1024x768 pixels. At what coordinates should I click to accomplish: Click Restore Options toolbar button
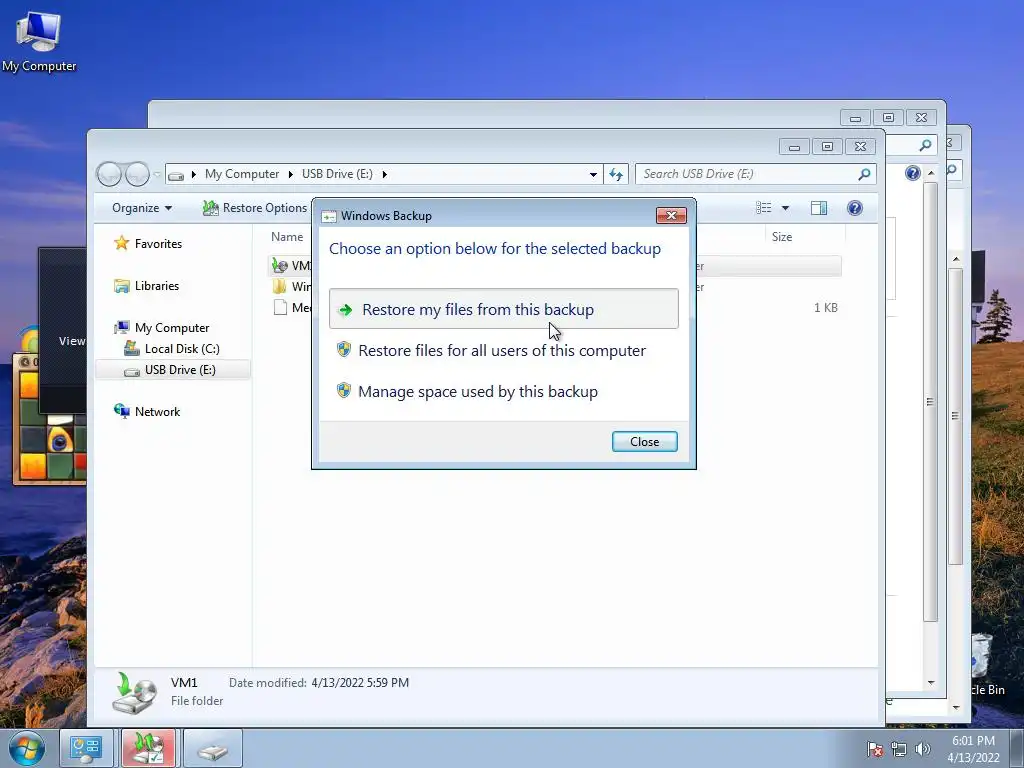coord(255,208)
